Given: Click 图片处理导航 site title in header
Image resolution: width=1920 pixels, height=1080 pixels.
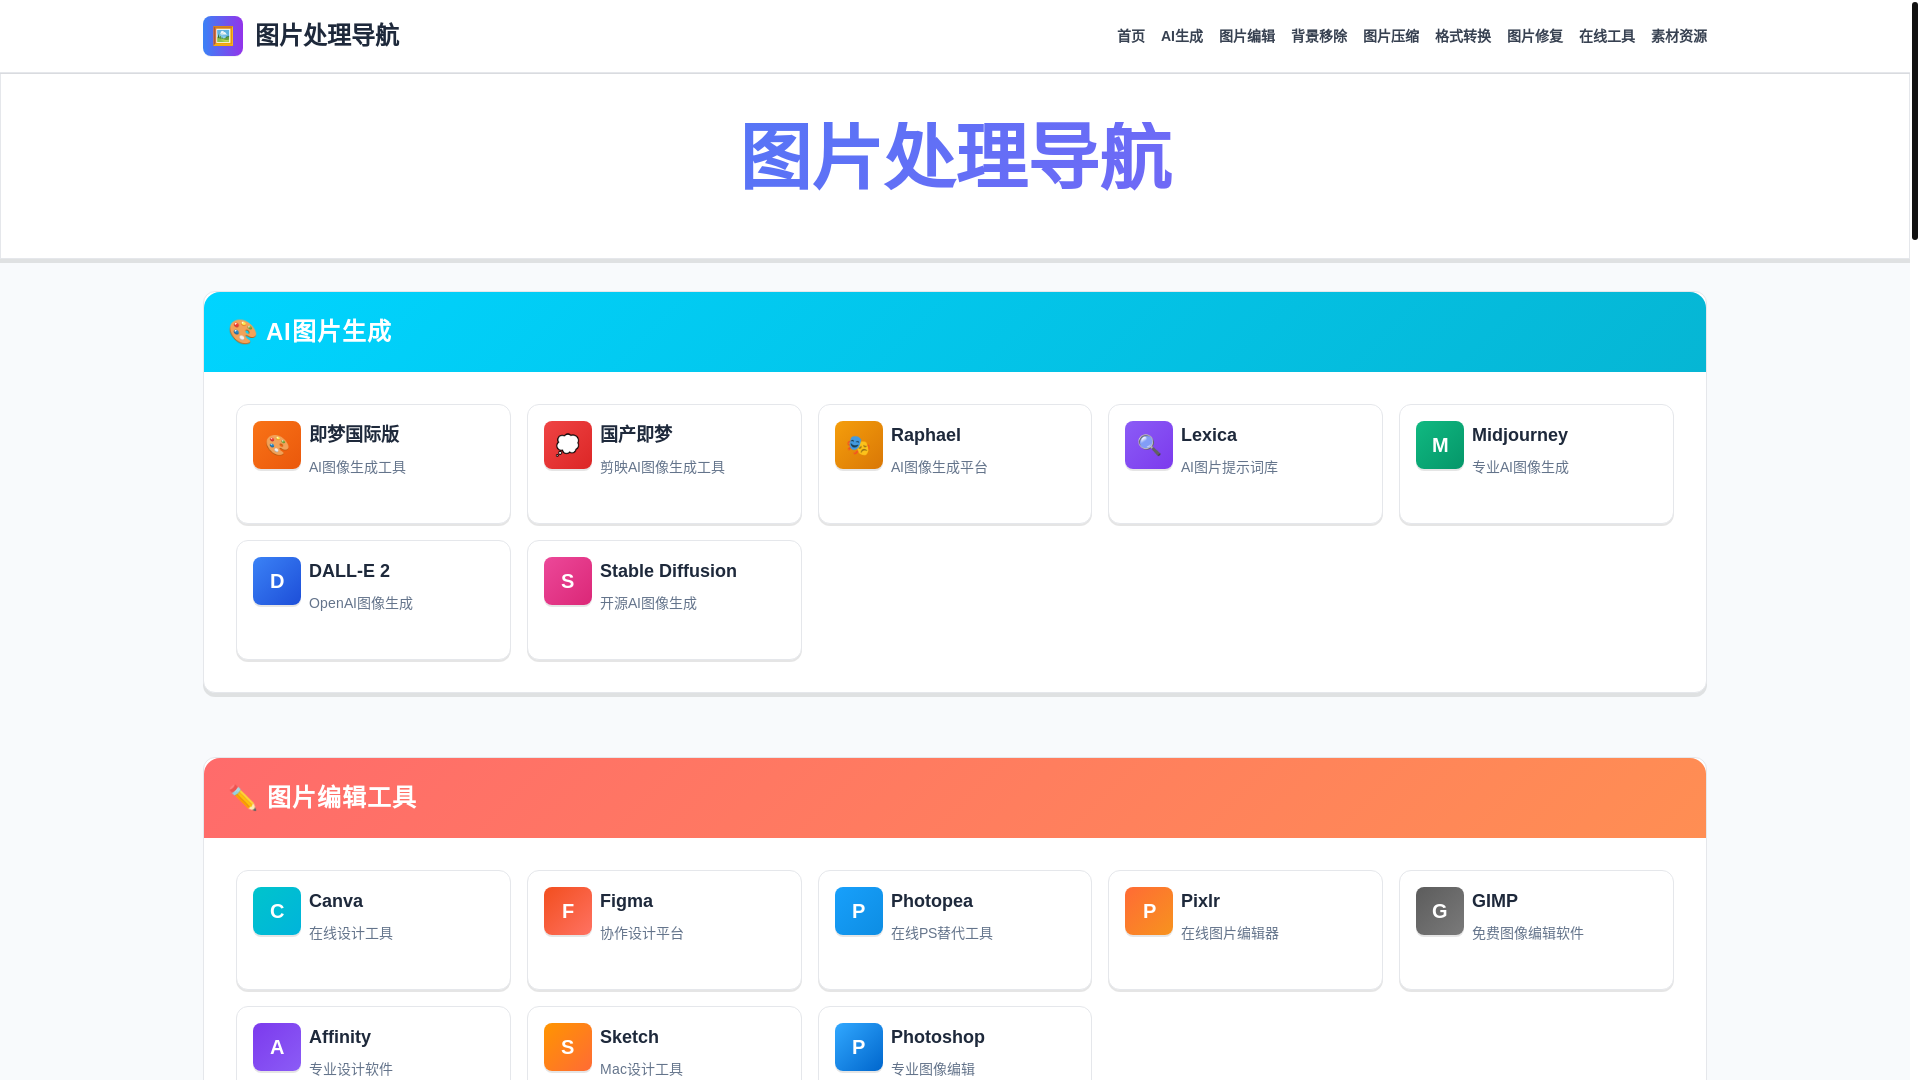Looking at the screenshot, I should click(327, 35).
